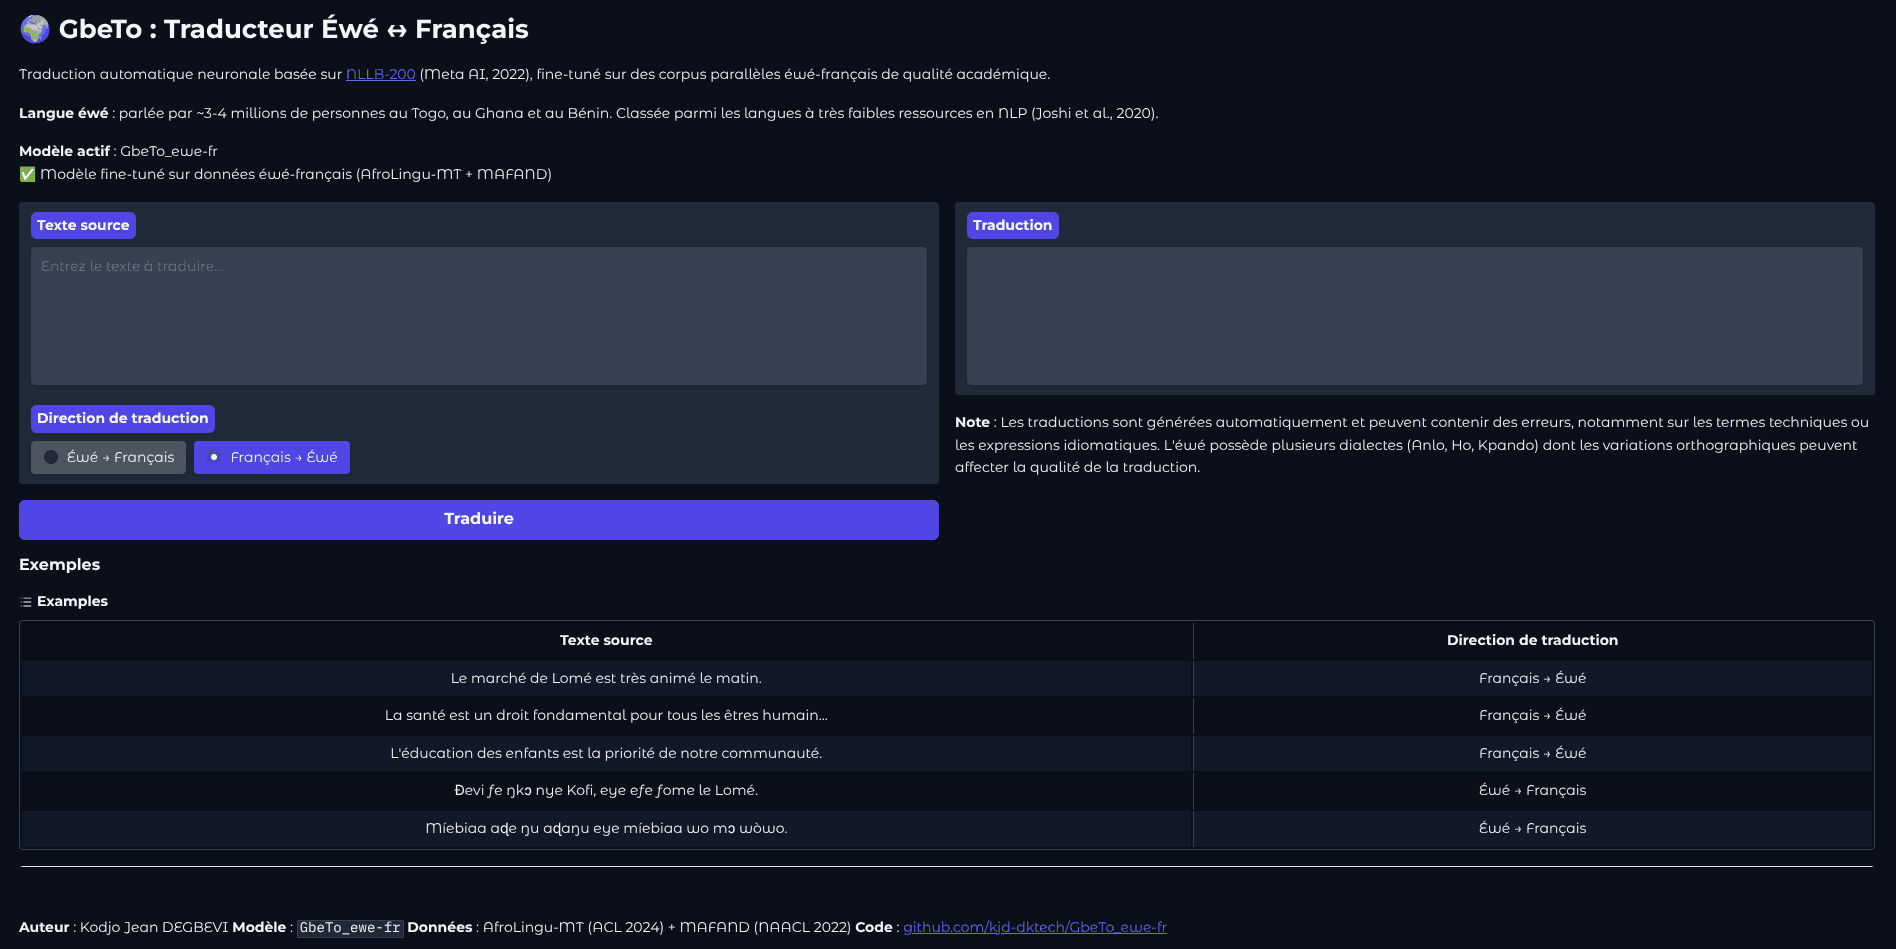The height and width of the screenshot is (949, 1896).
Task: Load the Éwé example starting with Ɖevi ƒe ŋkɔ
Action: [x=605, y=790]
